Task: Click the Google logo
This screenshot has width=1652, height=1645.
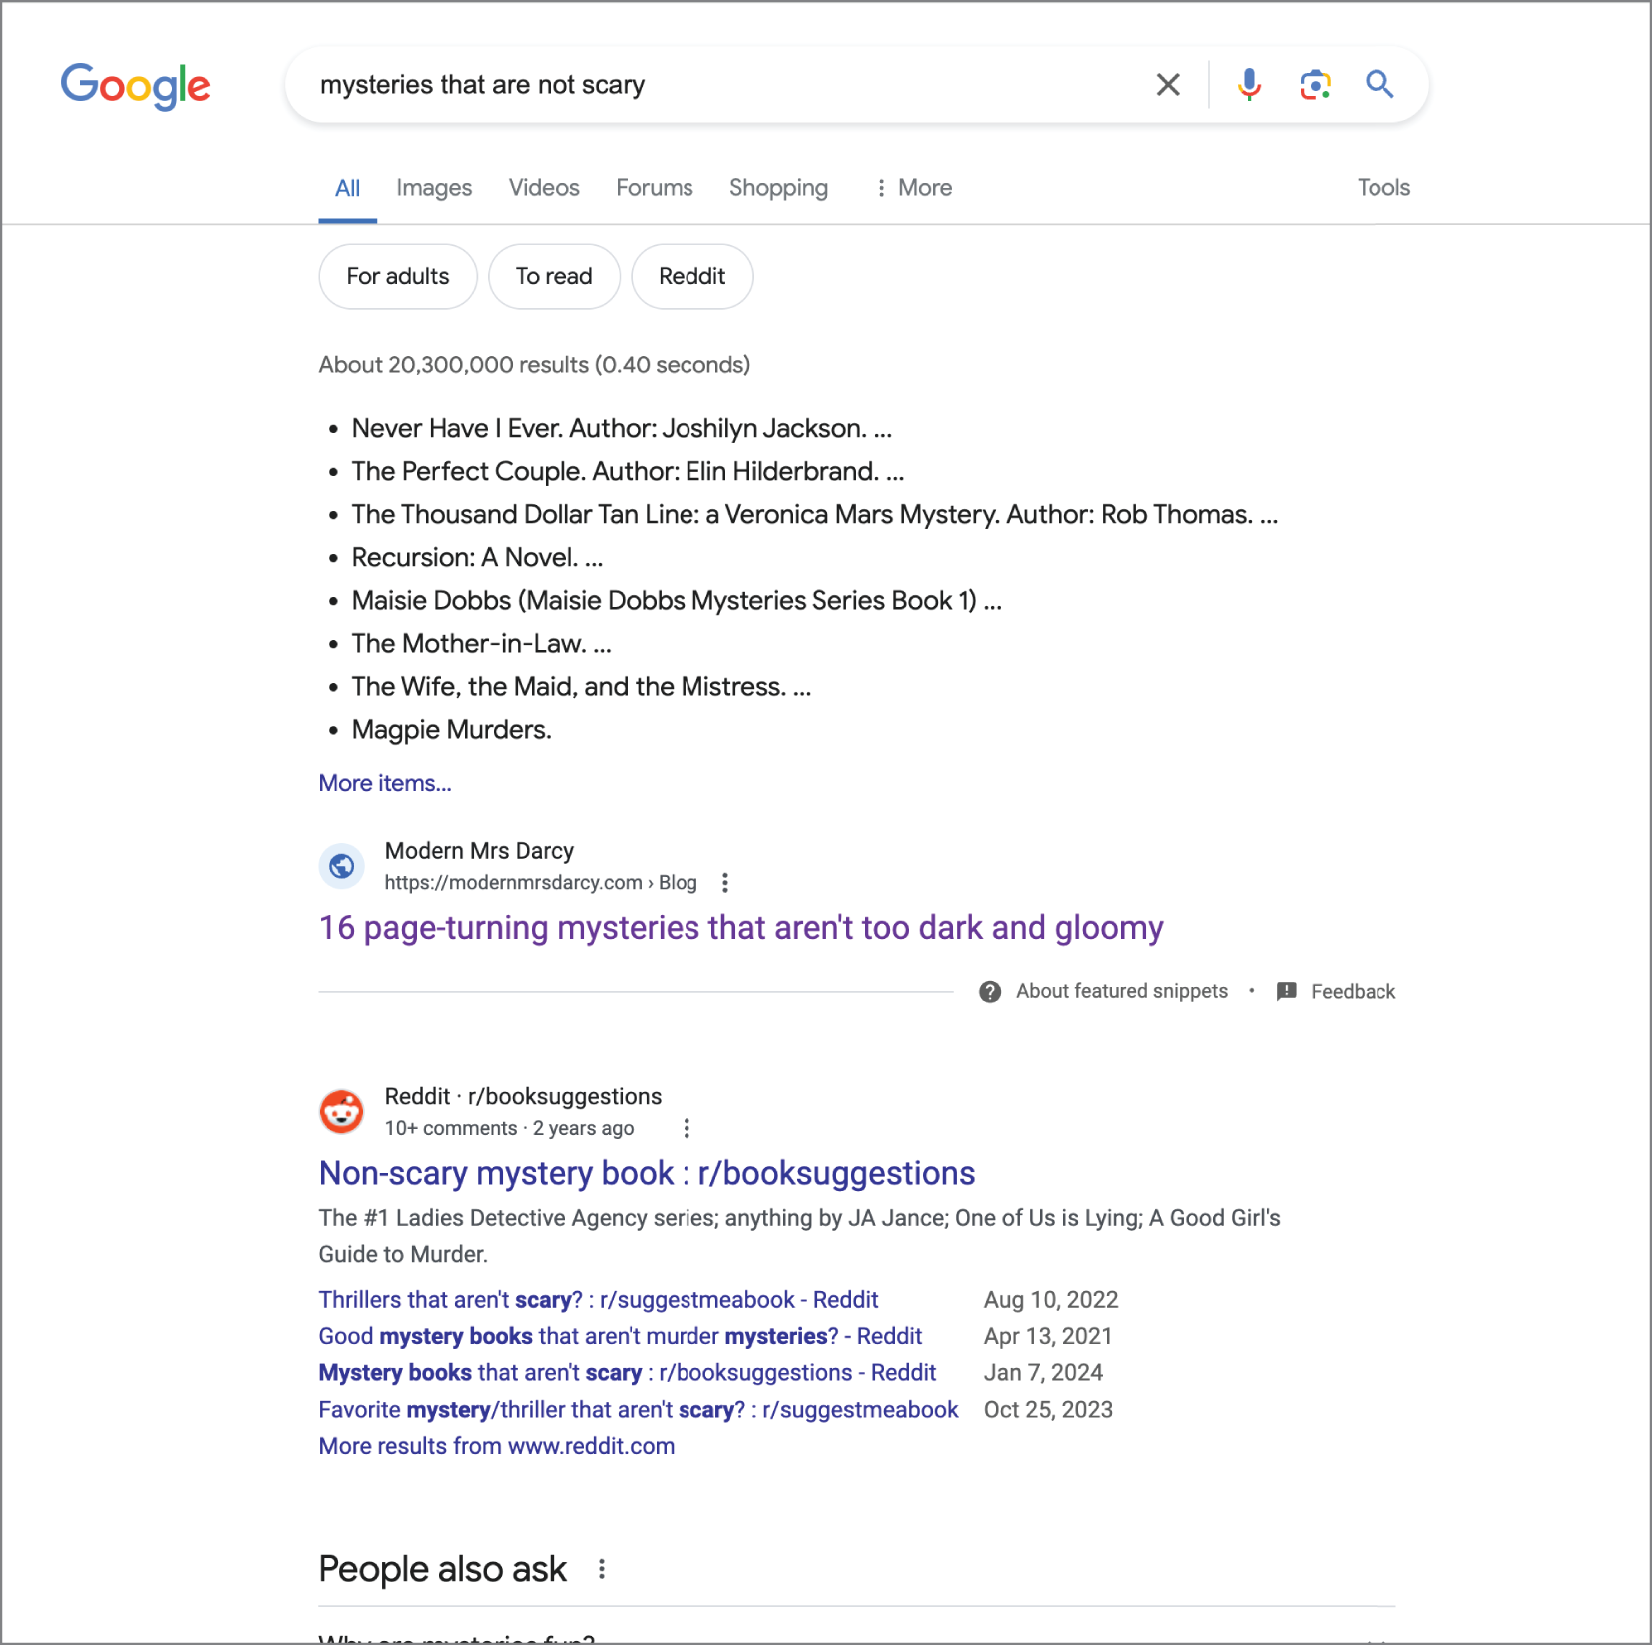Action: click(x=136, y=87)
